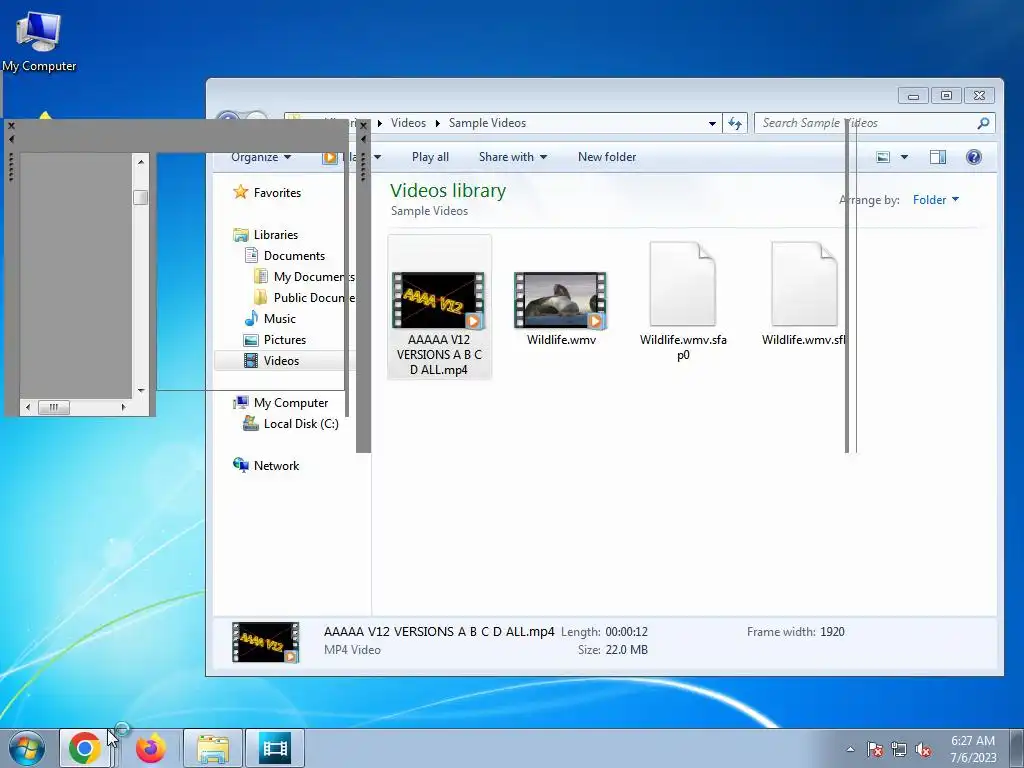Click the Network globe icon
1024x768 pixels.
tap(240, 464)
